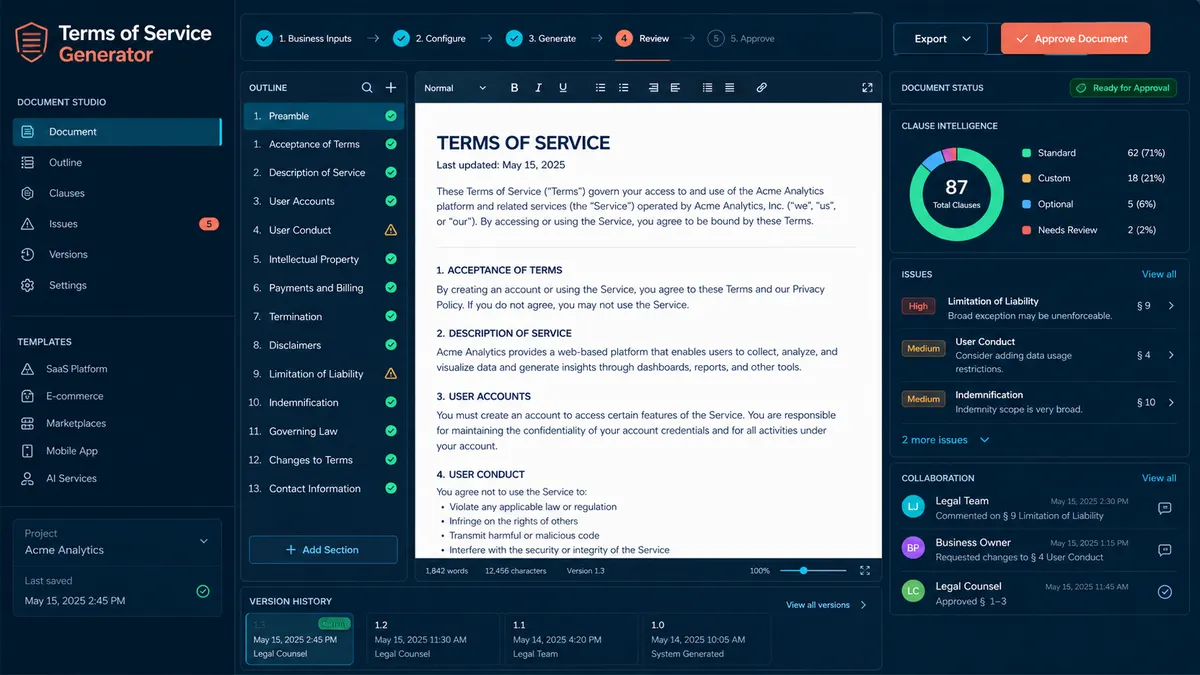
Task: Expand 2 more issues
Action: (946, 440)
